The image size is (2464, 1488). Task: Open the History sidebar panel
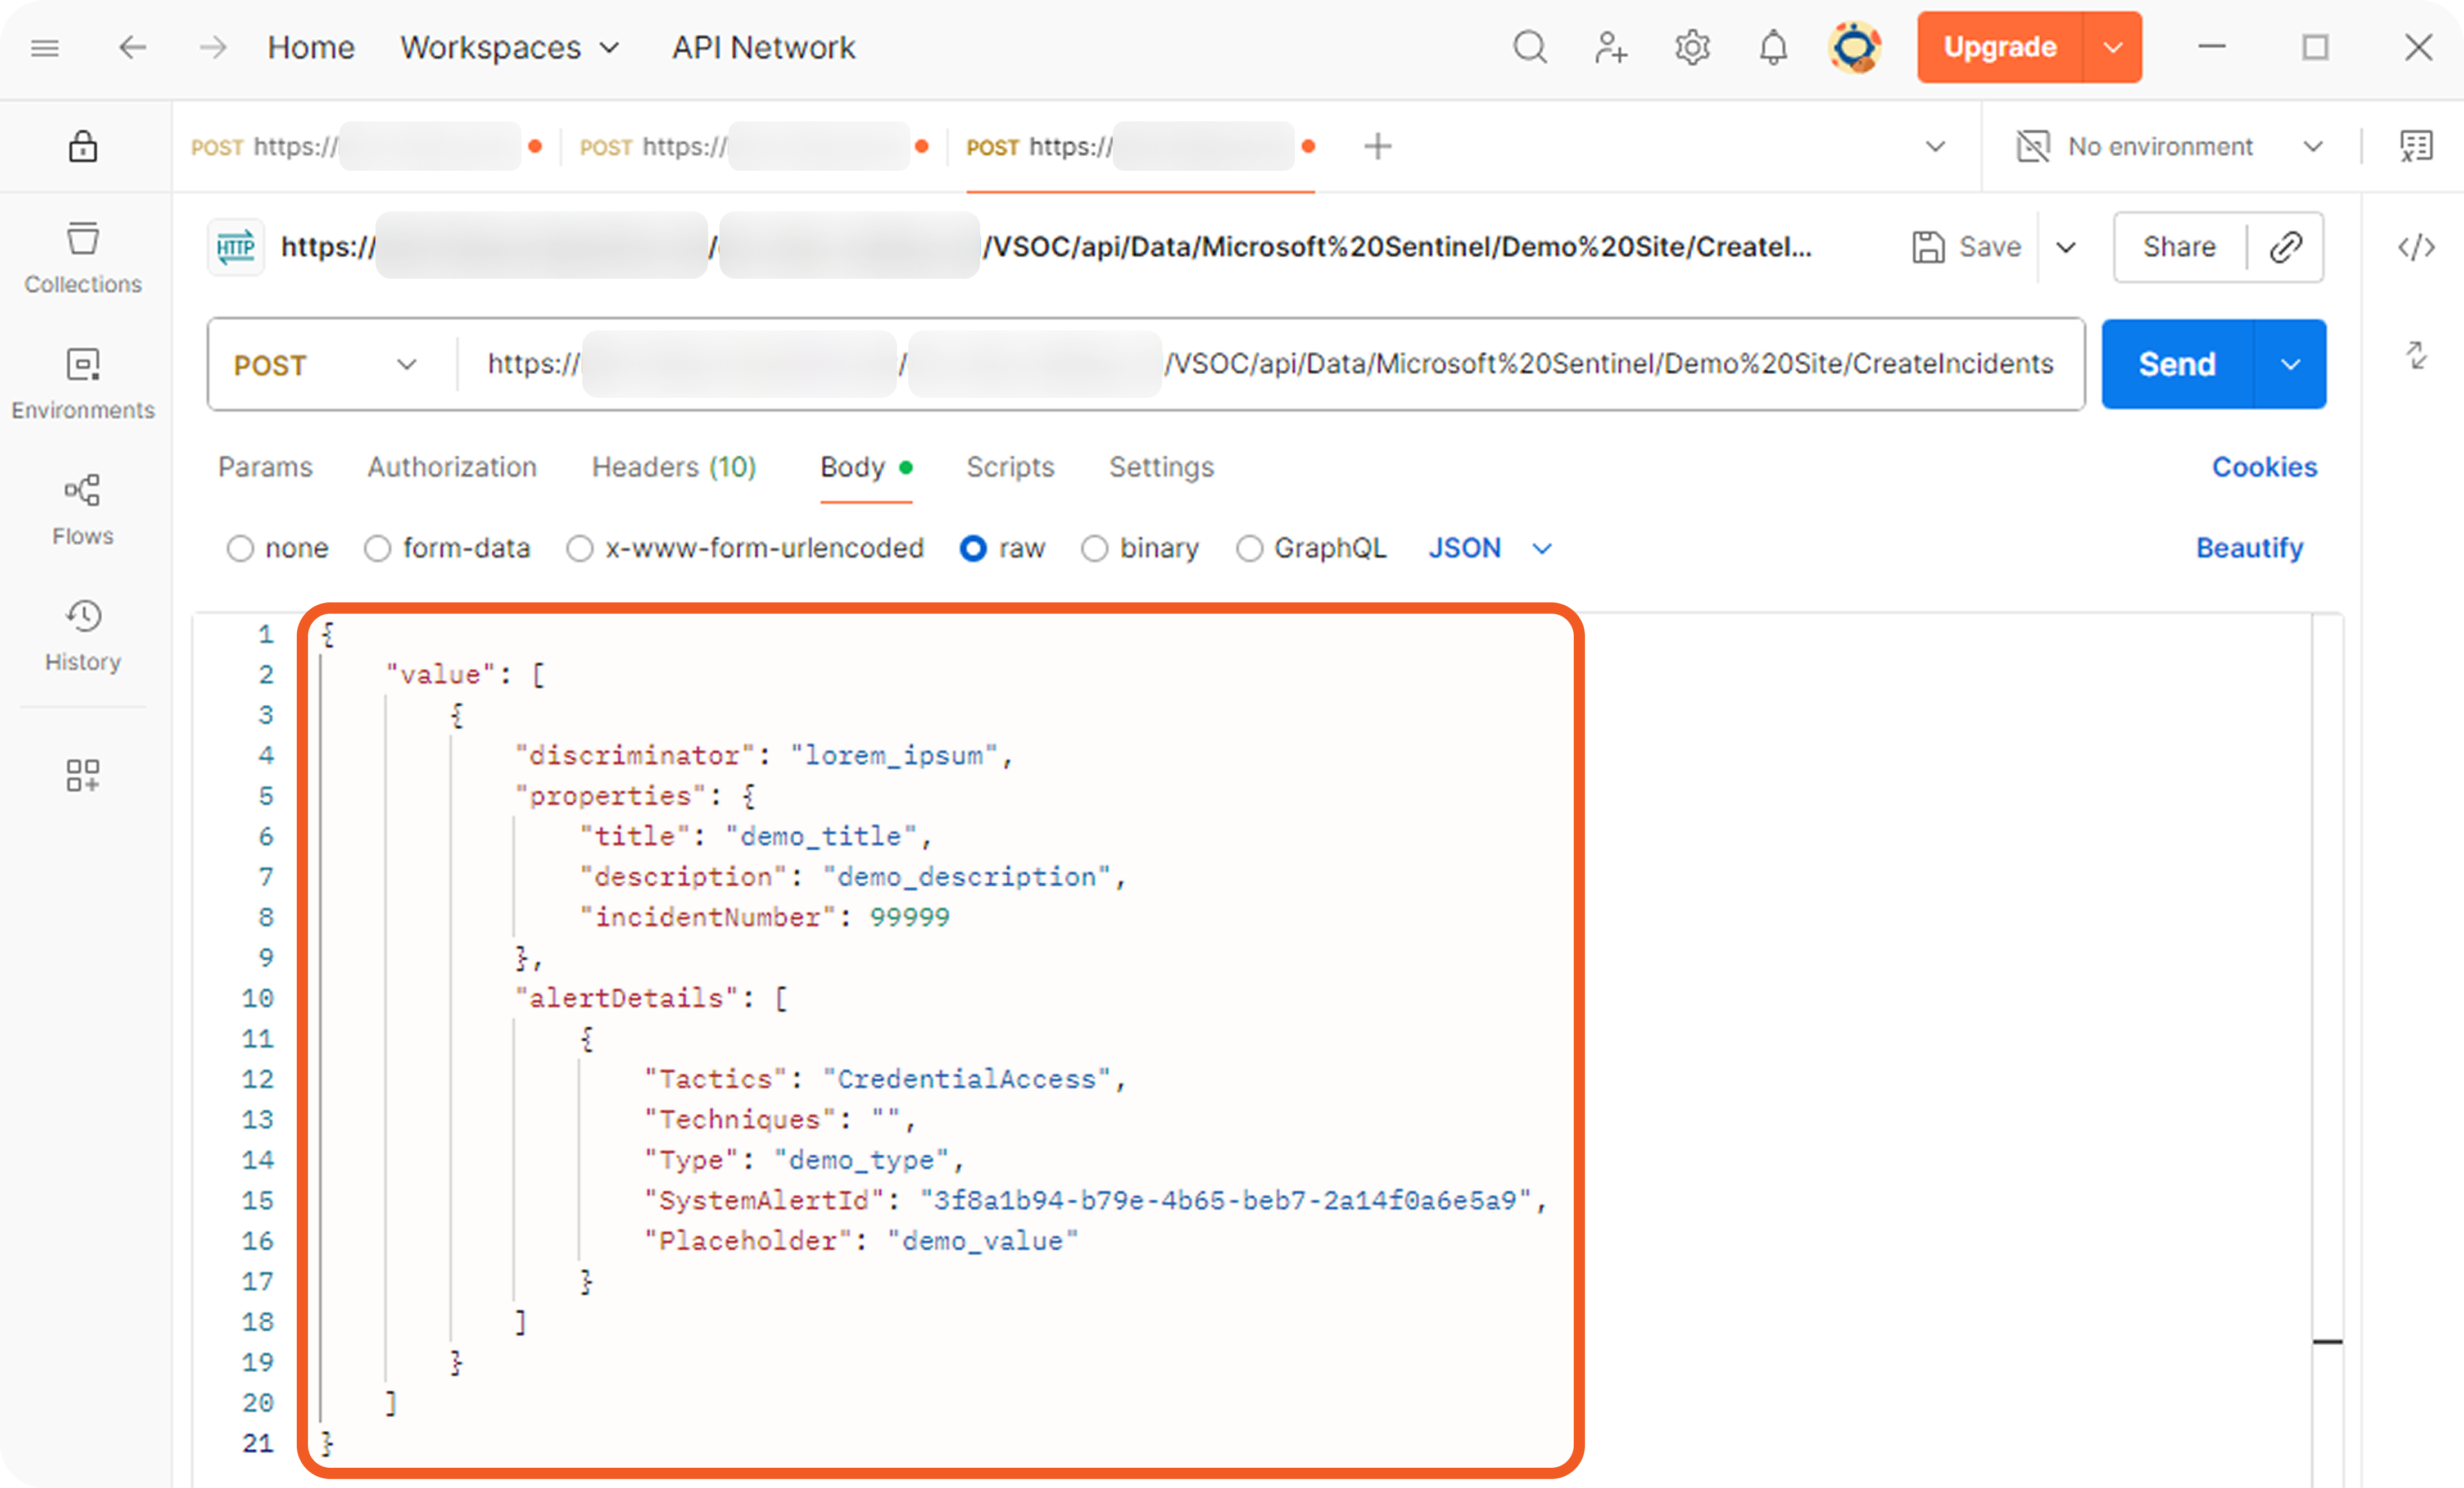click(83, 635)
